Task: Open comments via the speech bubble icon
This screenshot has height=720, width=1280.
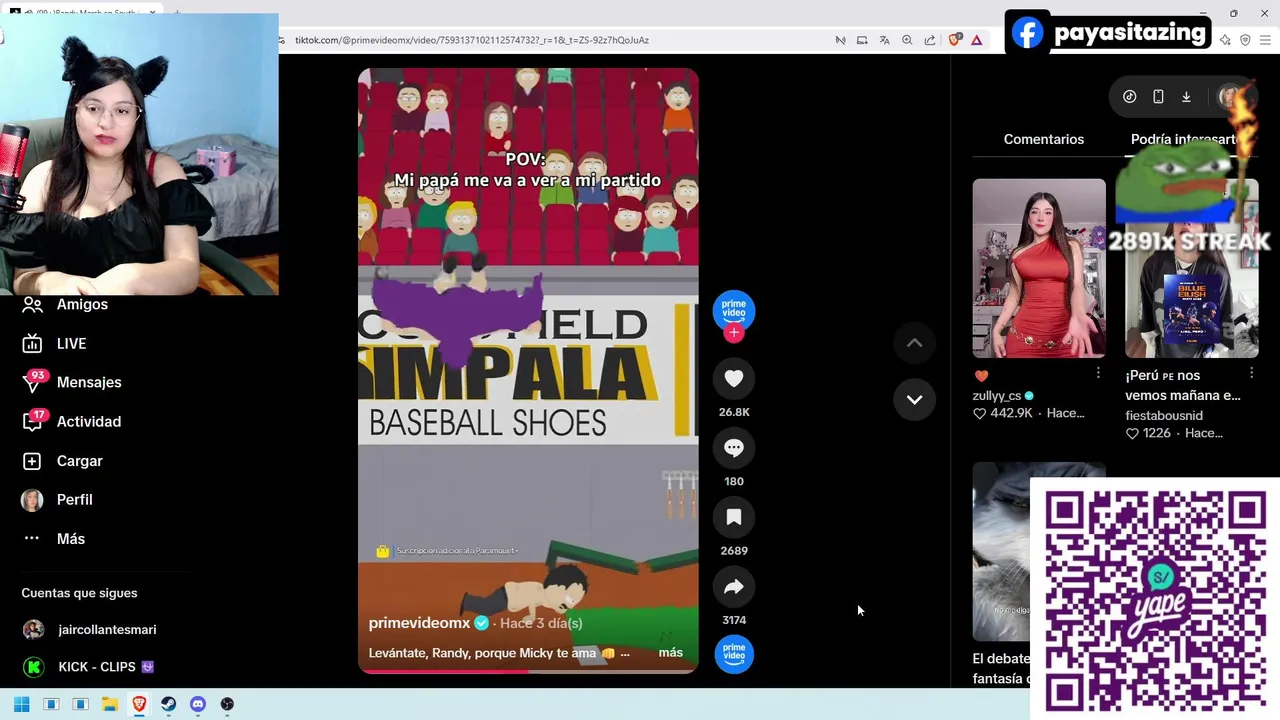Action: (x=734, y=448)
